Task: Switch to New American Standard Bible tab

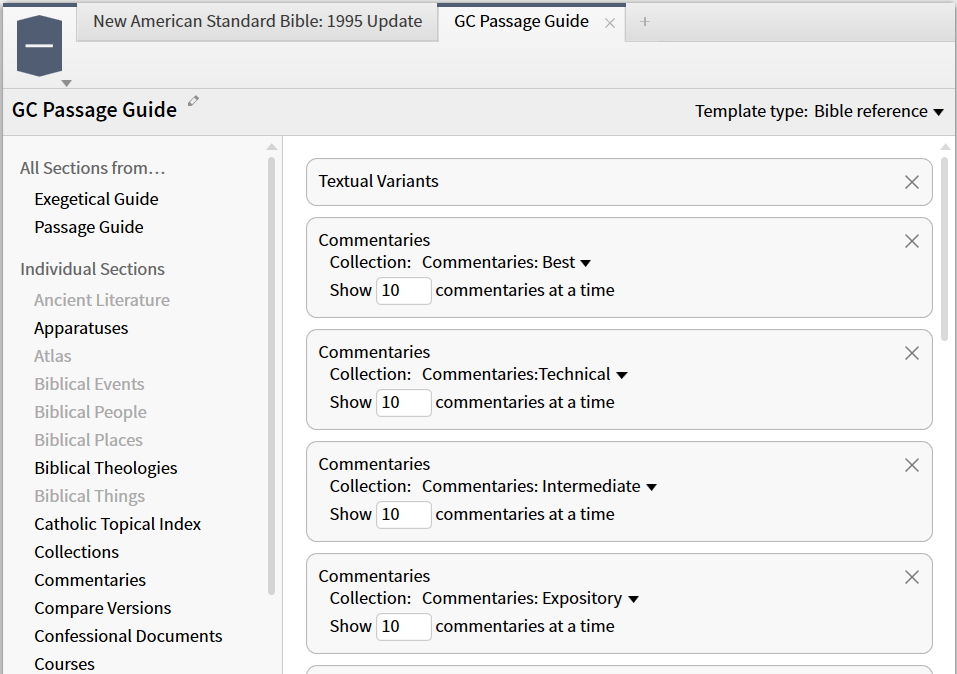Action: [257, 22]
